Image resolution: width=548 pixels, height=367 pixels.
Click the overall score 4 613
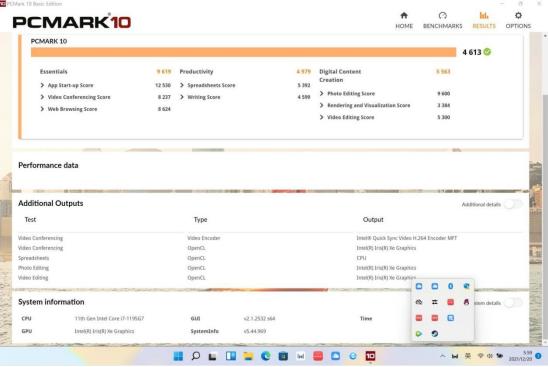(472, 52)
